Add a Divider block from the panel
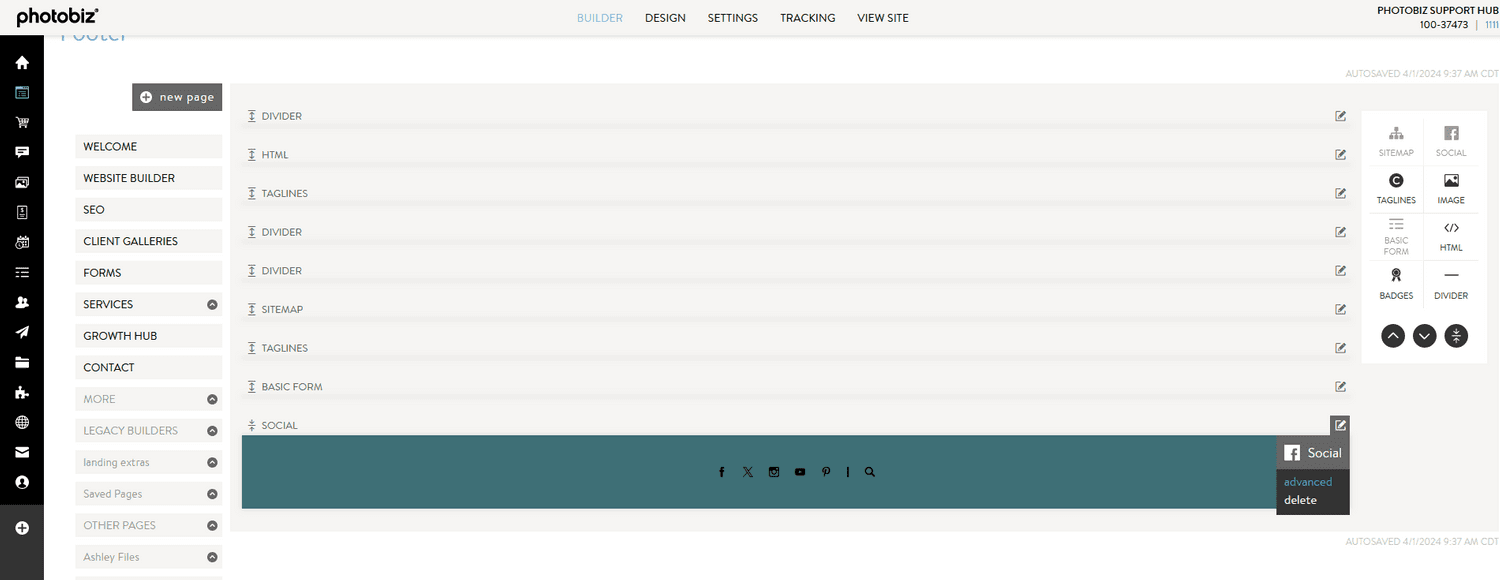 [x=1451, y=283]
